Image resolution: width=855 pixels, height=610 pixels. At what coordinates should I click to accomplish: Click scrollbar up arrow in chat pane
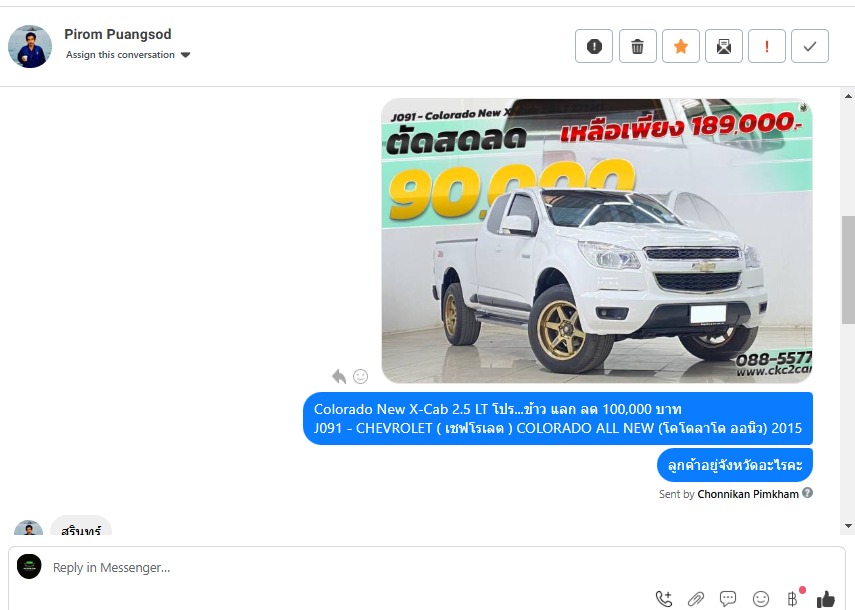[x=848, y=96]
